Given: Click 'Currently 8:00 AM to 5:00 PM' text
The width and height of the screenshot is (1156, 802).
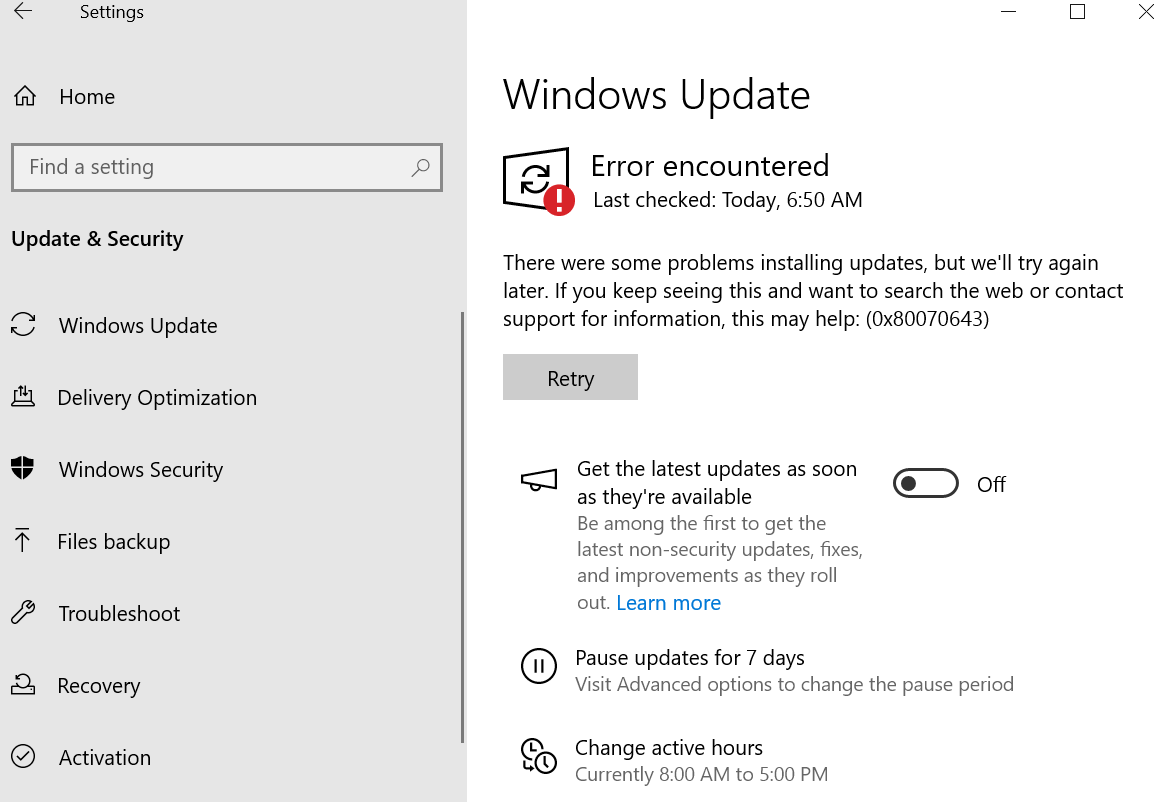Looking at the screenshot, I should (x=701, y=774).
